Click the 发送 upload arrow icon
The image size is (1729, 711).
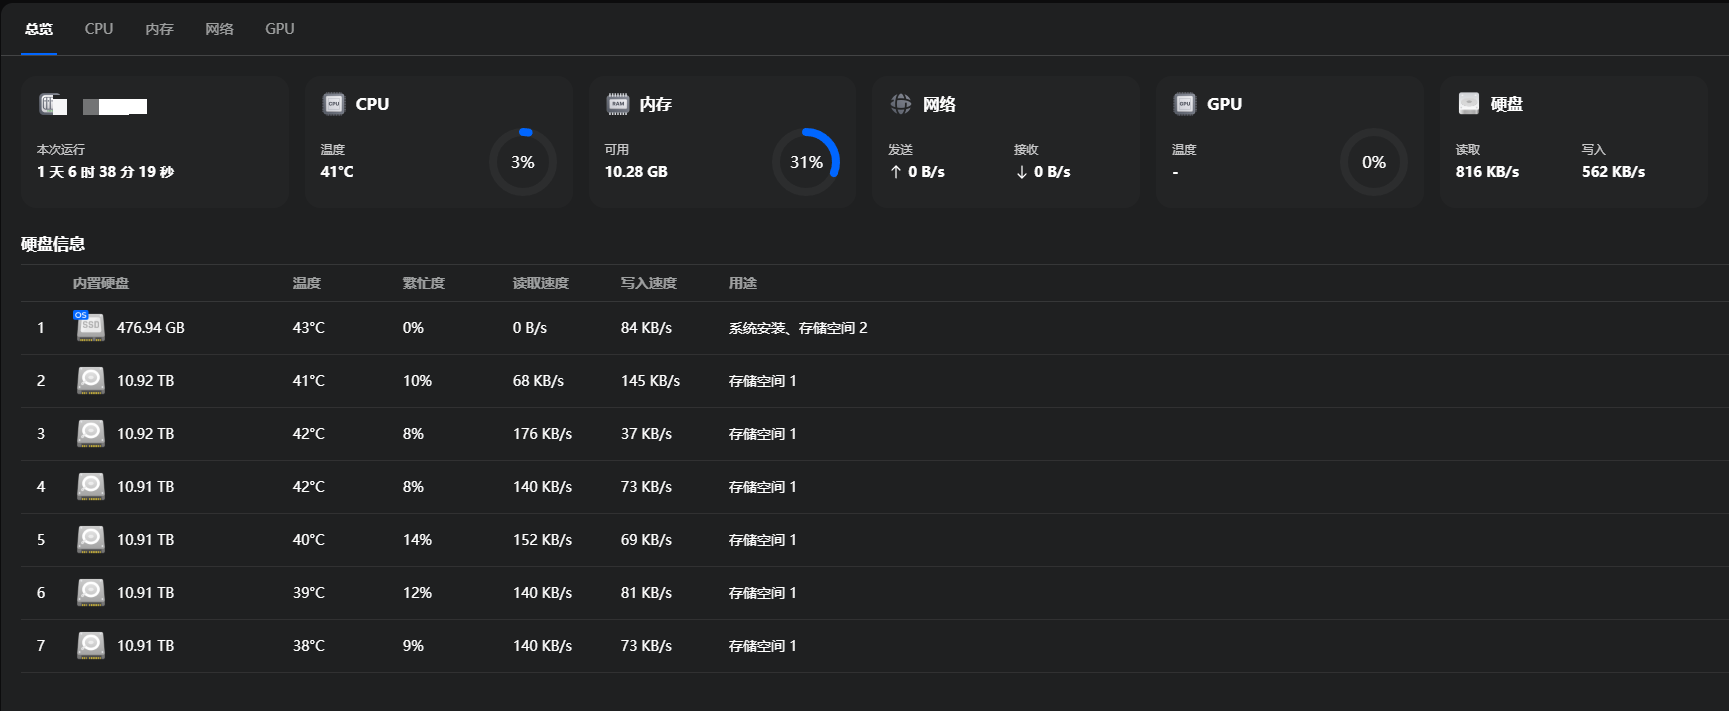[896, 172]
